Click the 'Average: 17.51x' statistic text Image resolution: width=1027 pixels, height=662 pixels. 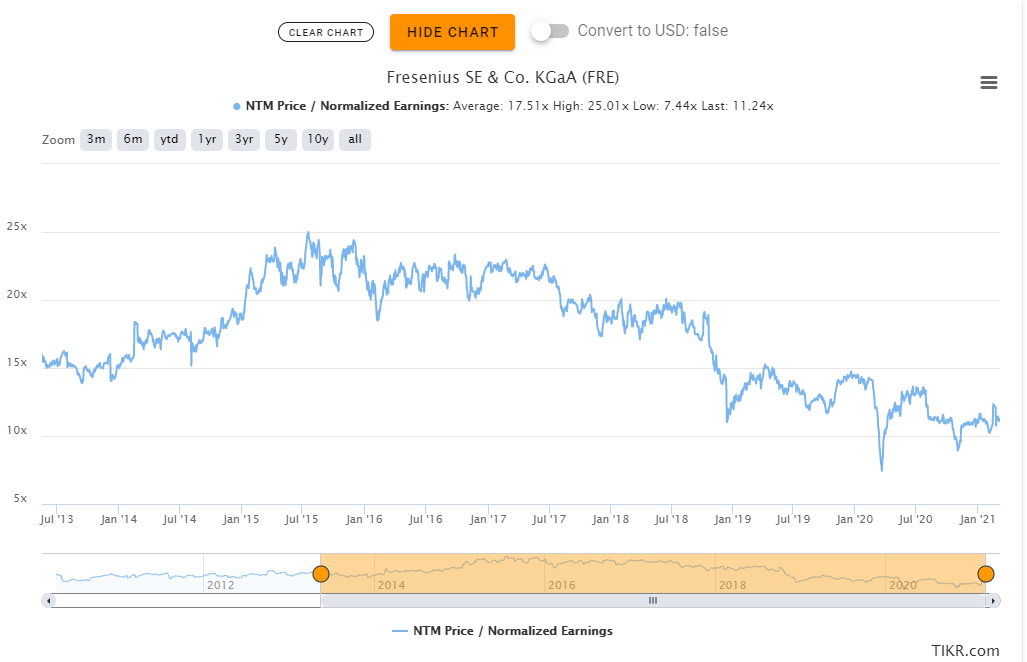click(500, 106)
